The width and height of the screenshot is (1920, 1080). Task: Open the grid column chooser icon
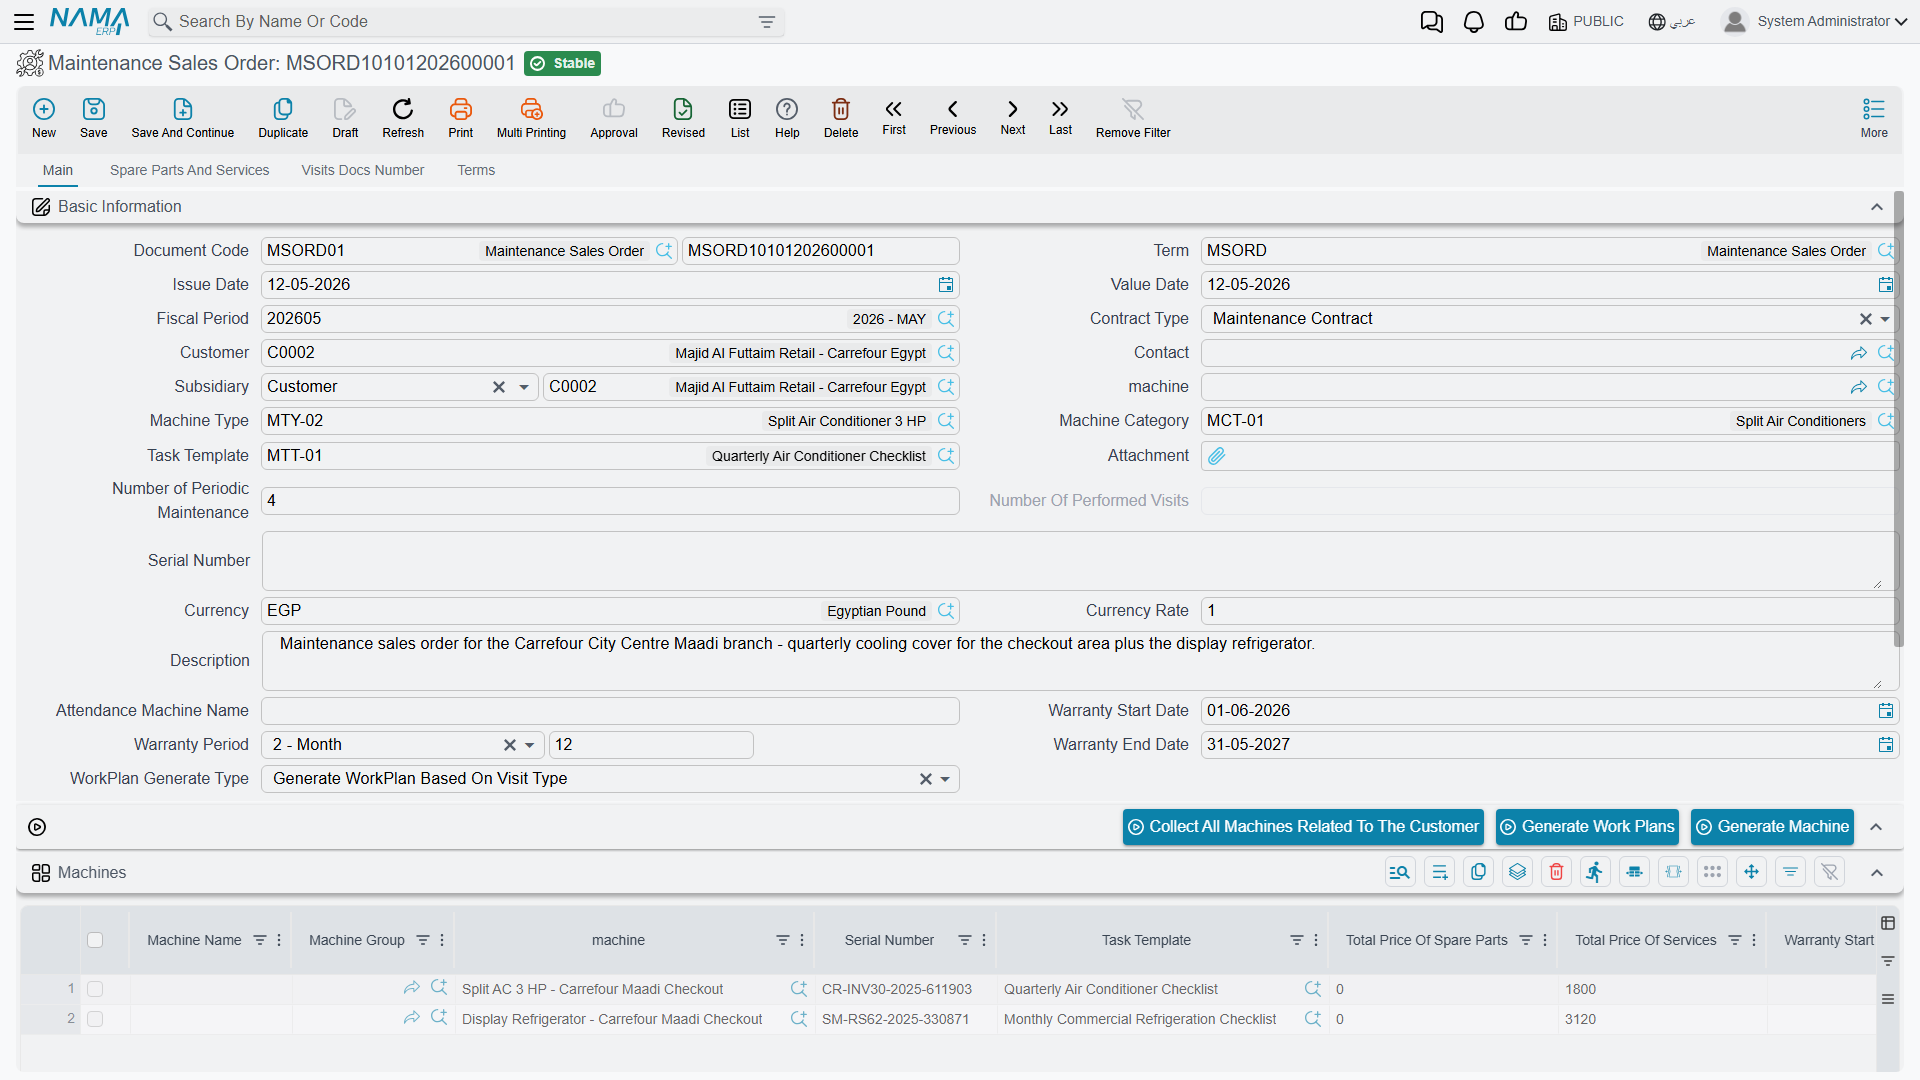tap(1888, 923)
